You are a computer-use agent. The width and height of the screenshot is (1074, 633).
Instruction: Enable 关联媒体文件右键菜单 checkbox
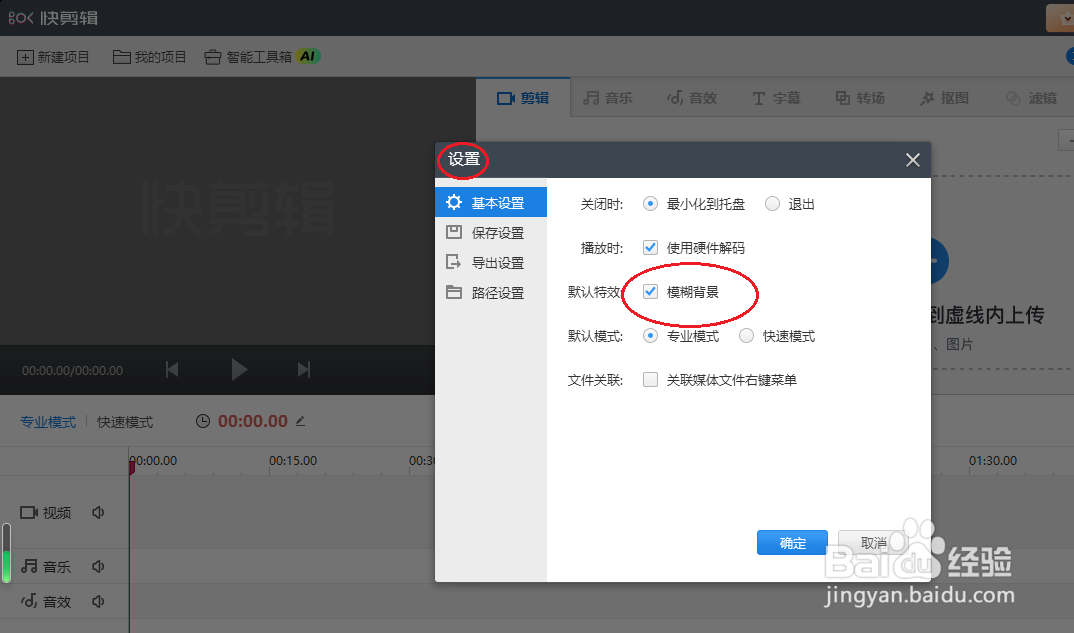pyautogui.click(x=650, y=380)
